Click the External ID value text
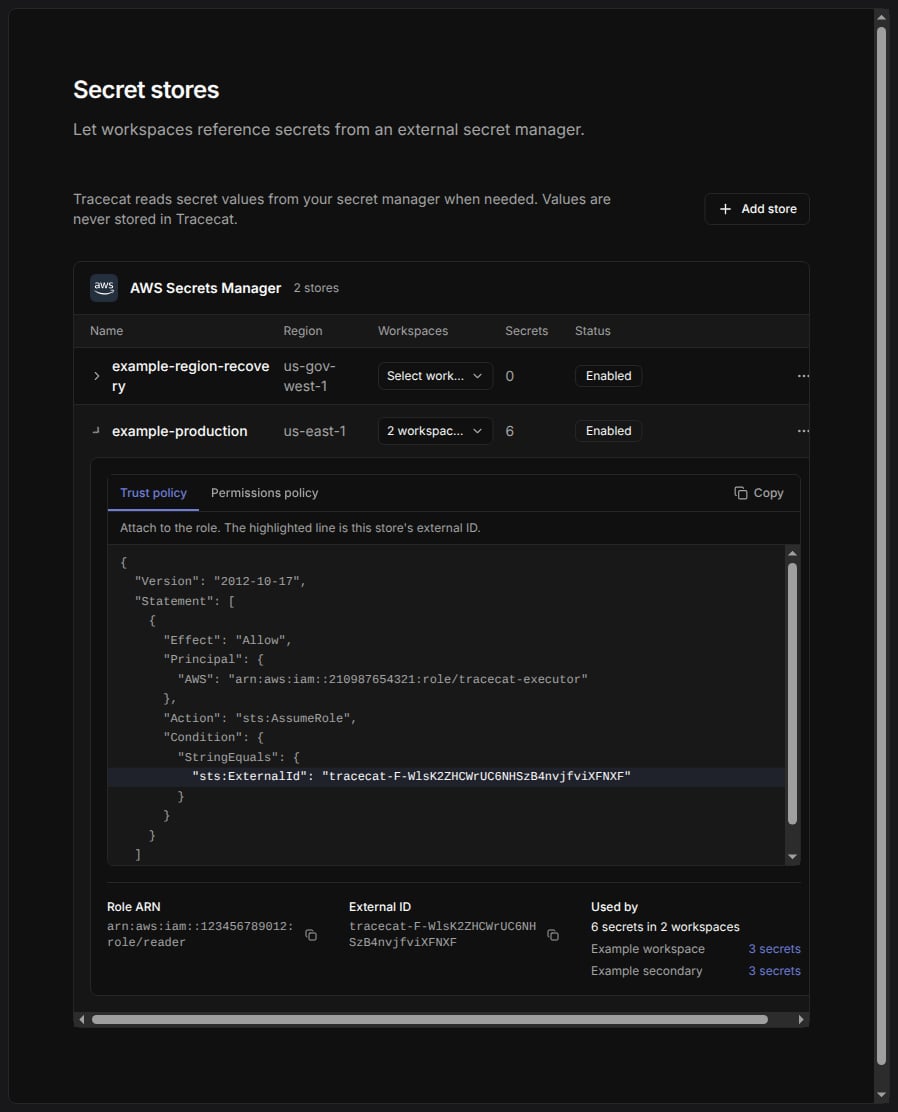 pos(443,934)
